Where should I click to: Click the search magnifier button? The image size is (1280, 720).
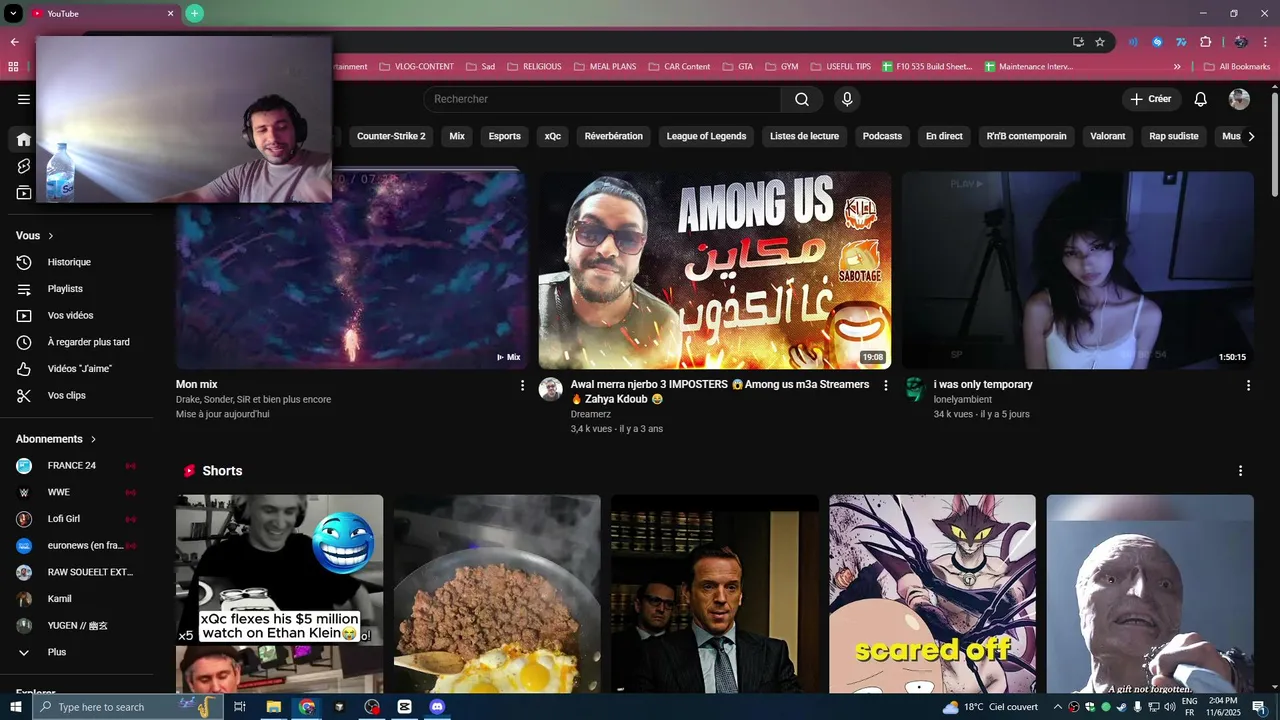tap(802, 99)
